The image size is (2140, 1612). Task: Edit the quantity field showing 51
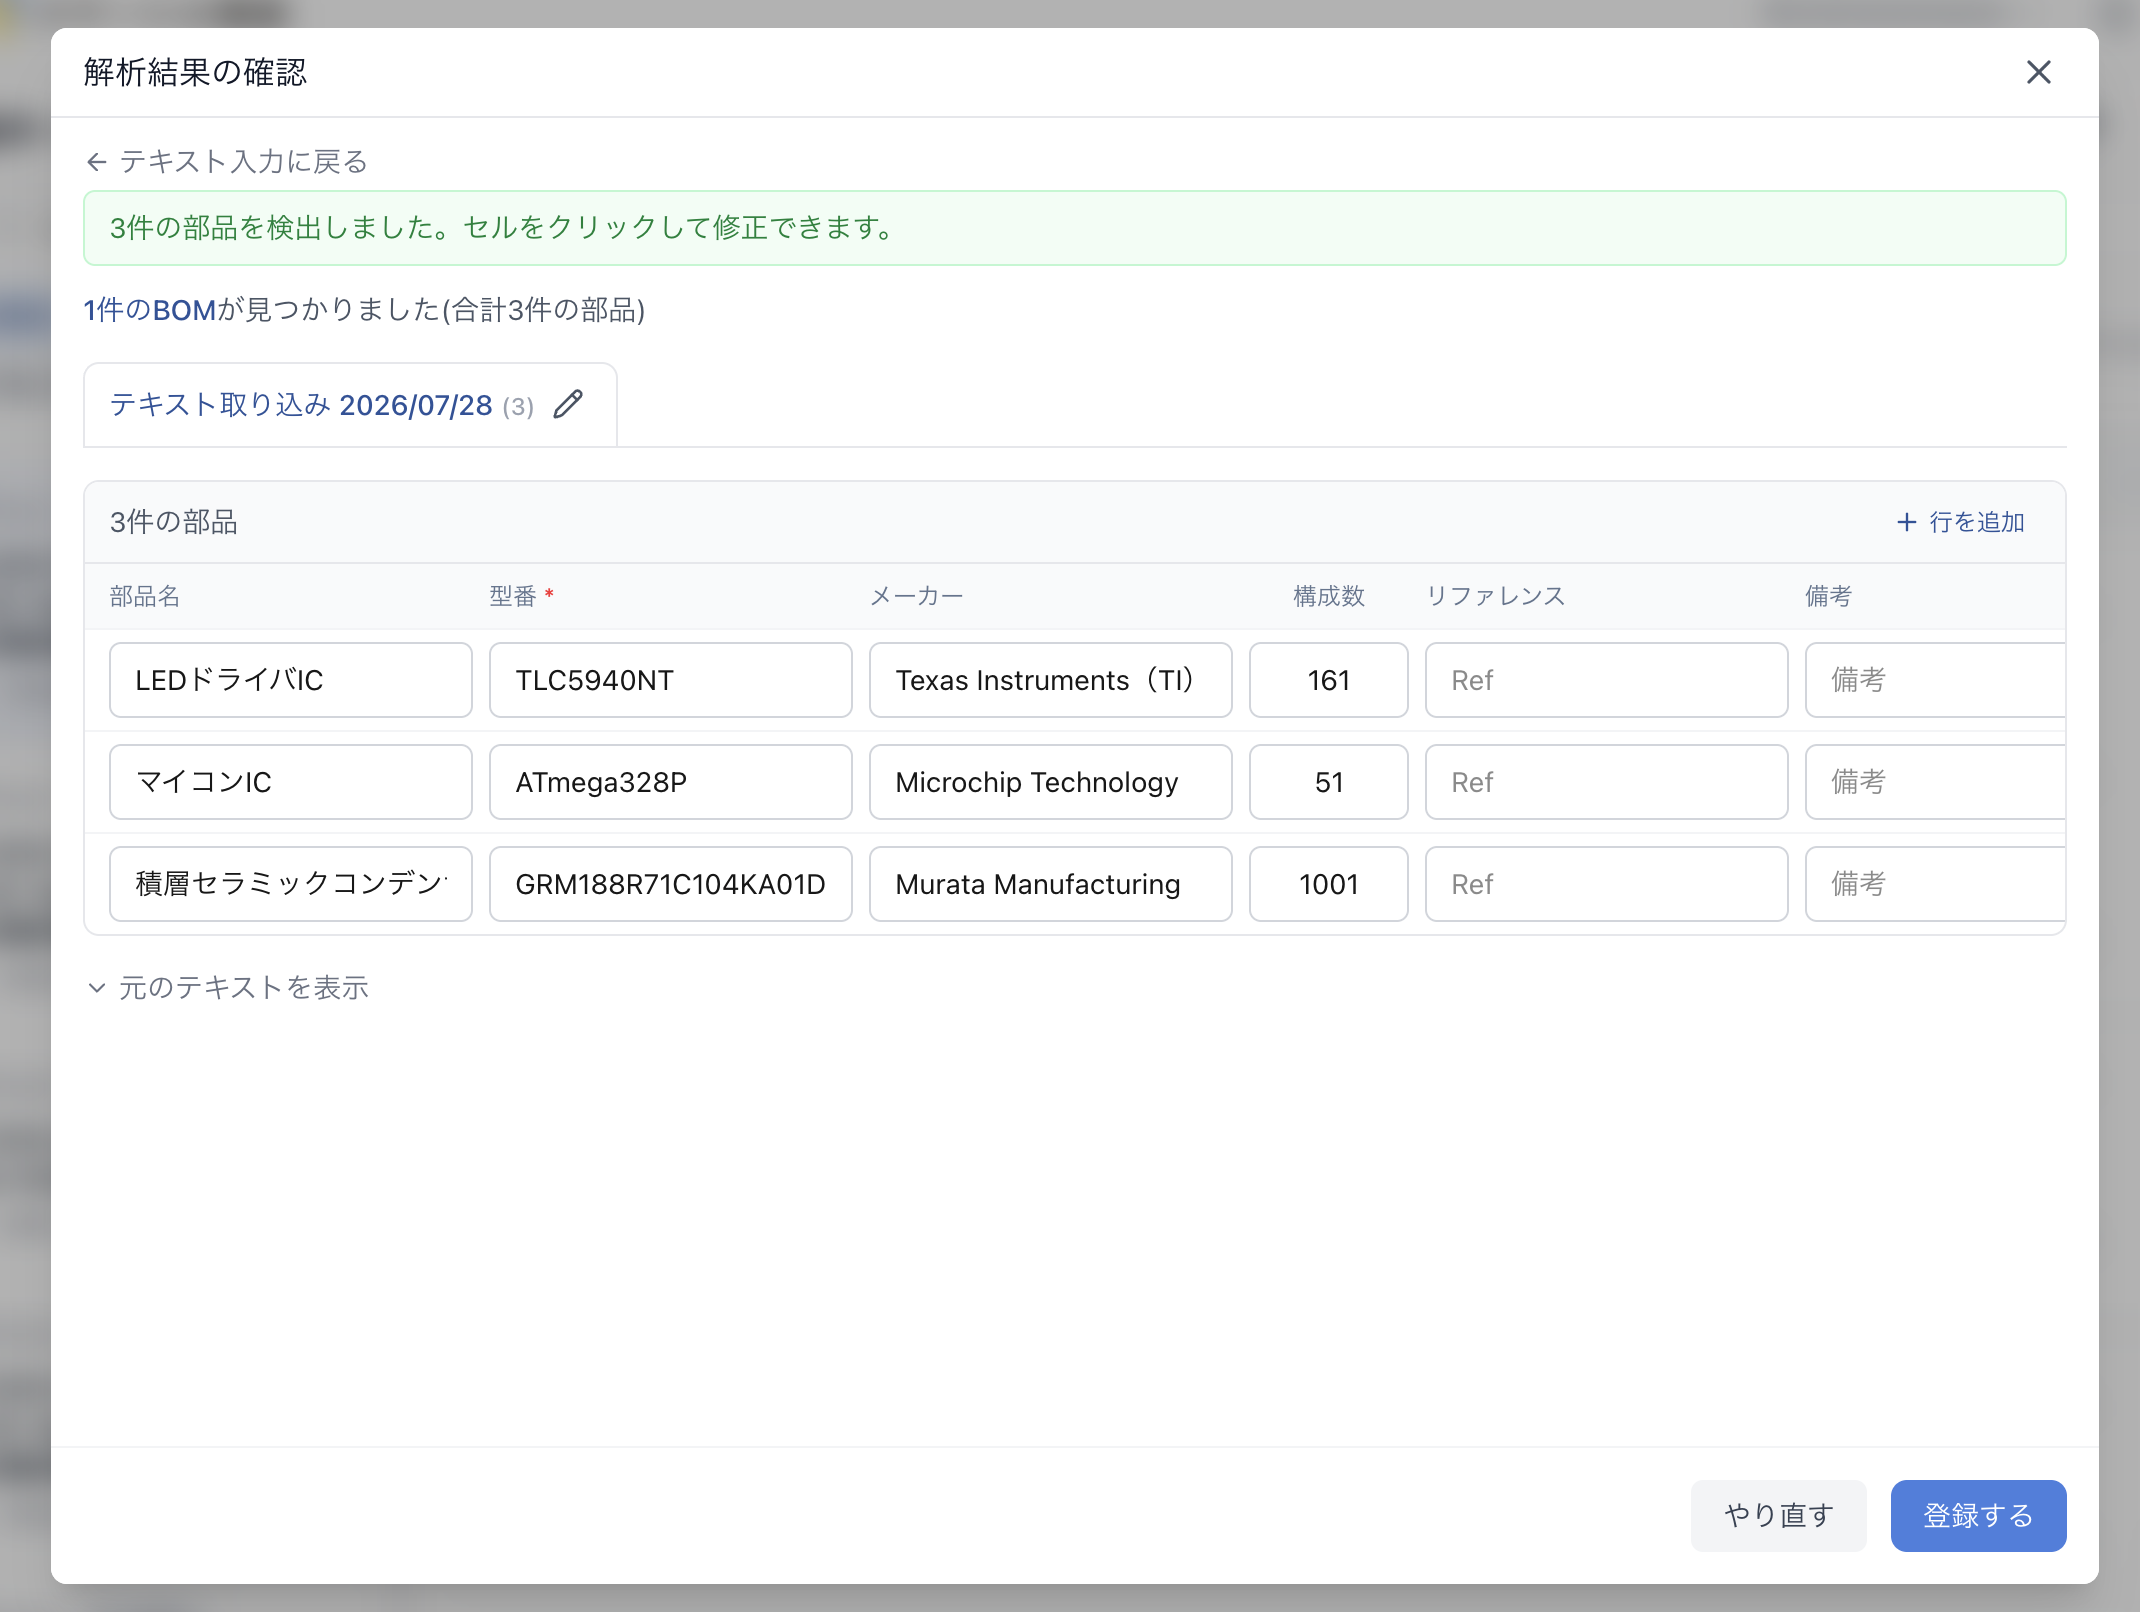coord(1329,782)
